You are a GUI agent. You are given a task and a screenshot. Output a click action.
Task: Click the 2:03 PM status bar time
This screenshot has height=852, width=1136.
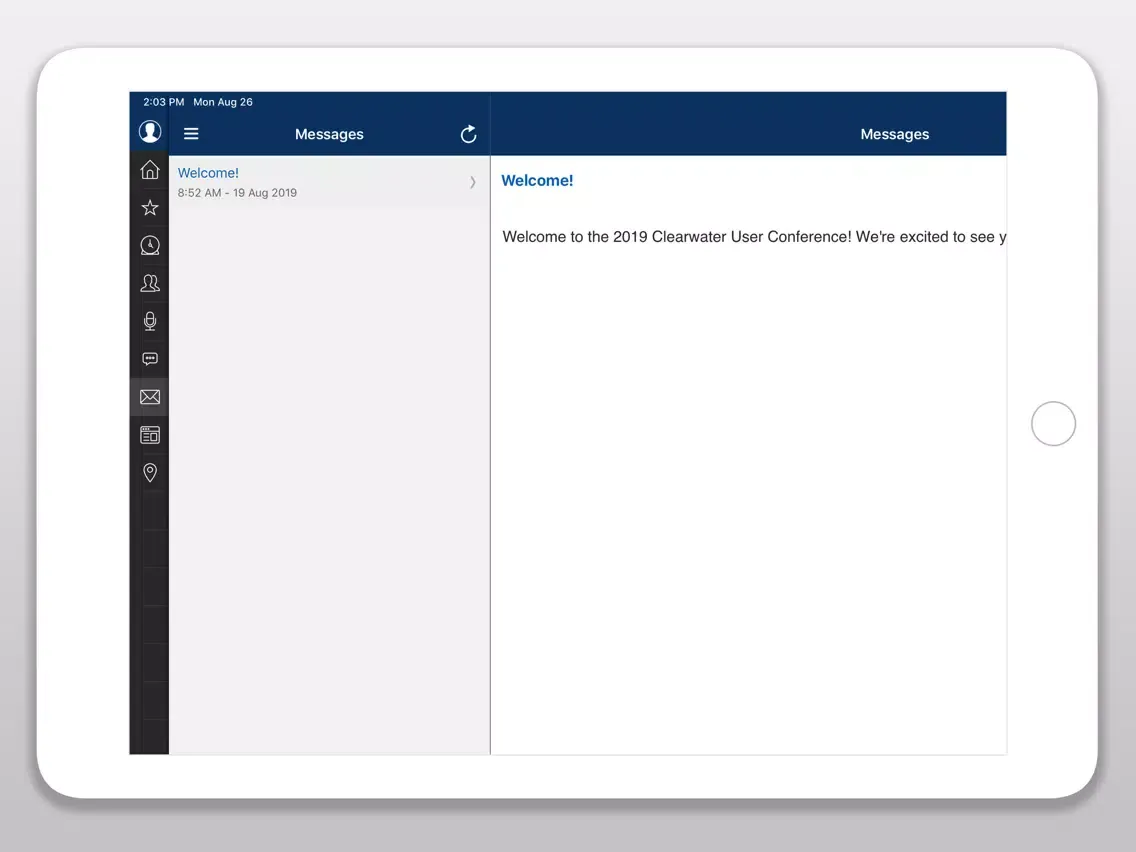[x=164, y=102]
